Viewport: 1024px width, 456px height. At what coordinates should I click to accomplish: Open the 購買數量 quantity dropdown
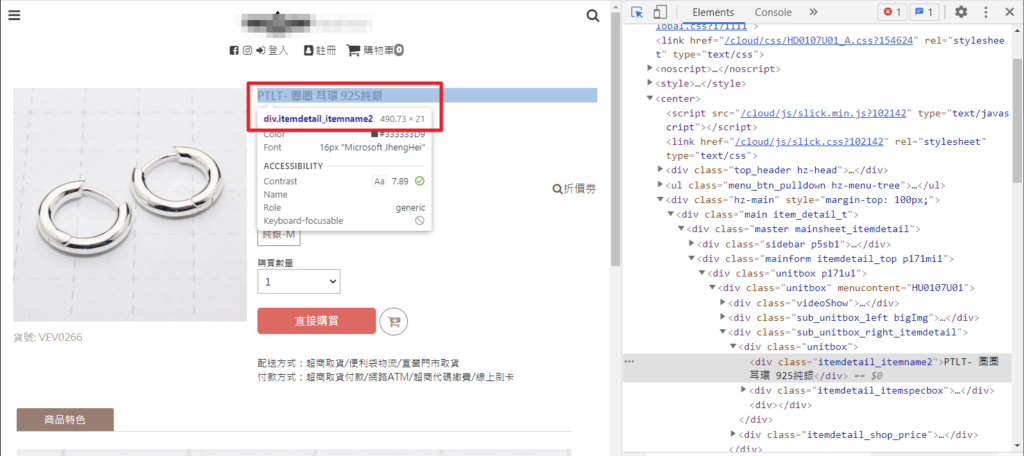pyautogui.click(x=299, y=282)
